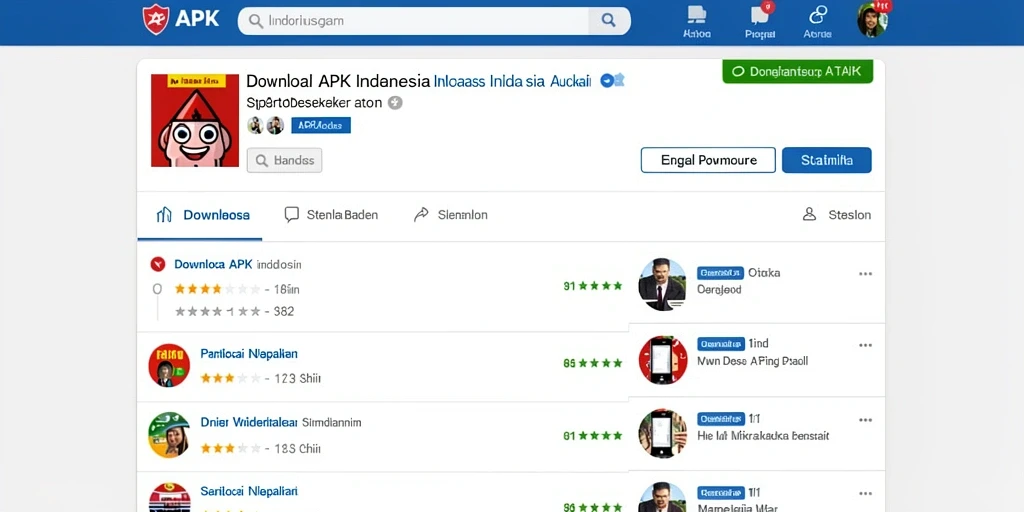This screenshot has width=1024, height=512.
Task: Open the Panilocai Nlepalian app icon
Action: tap(169, 365)
